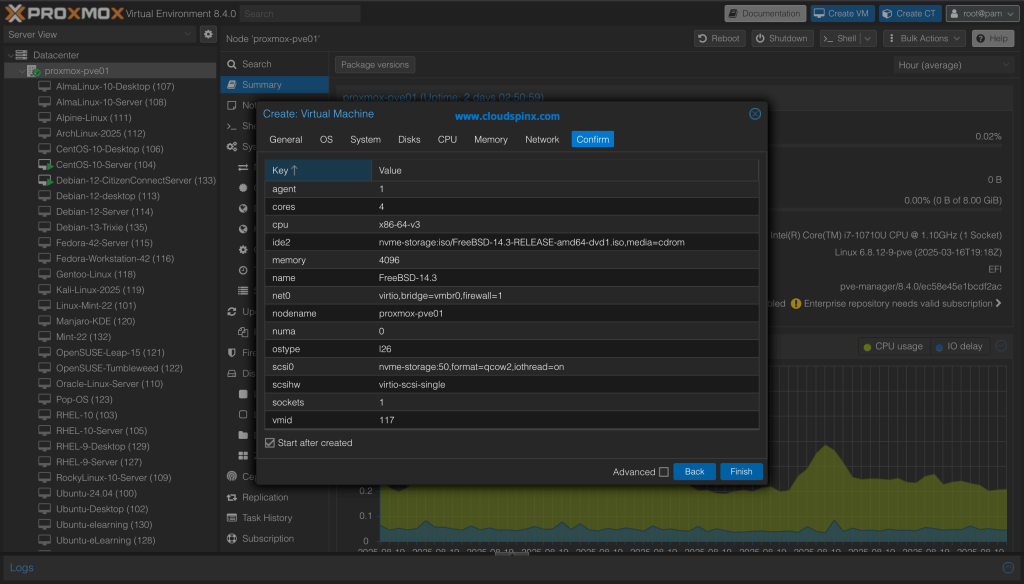The image size is (1024, 584).
Task: Toggle the Start after created checkbox
Action: pyautogui.click(x=270, y=443)
